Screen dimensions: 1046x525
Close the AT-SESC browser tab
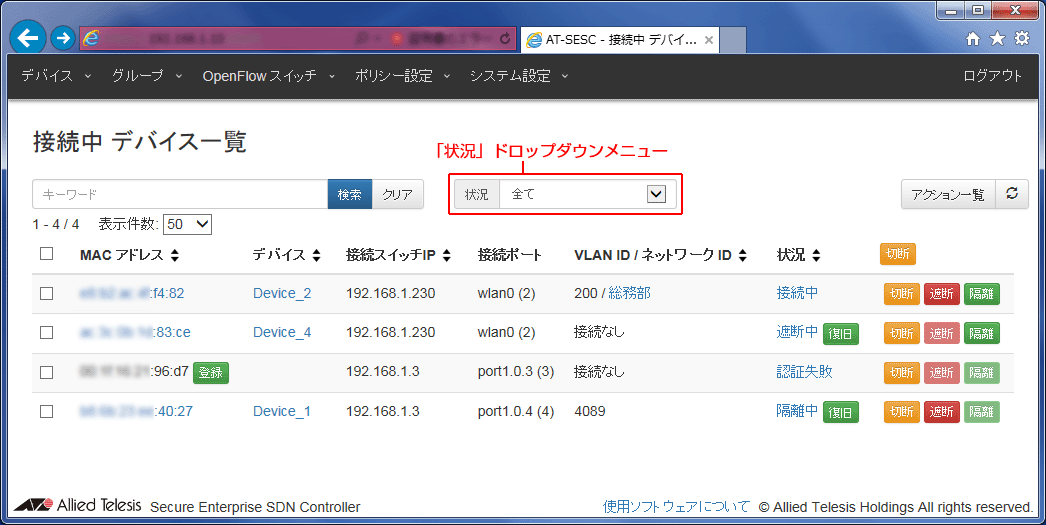708,40
